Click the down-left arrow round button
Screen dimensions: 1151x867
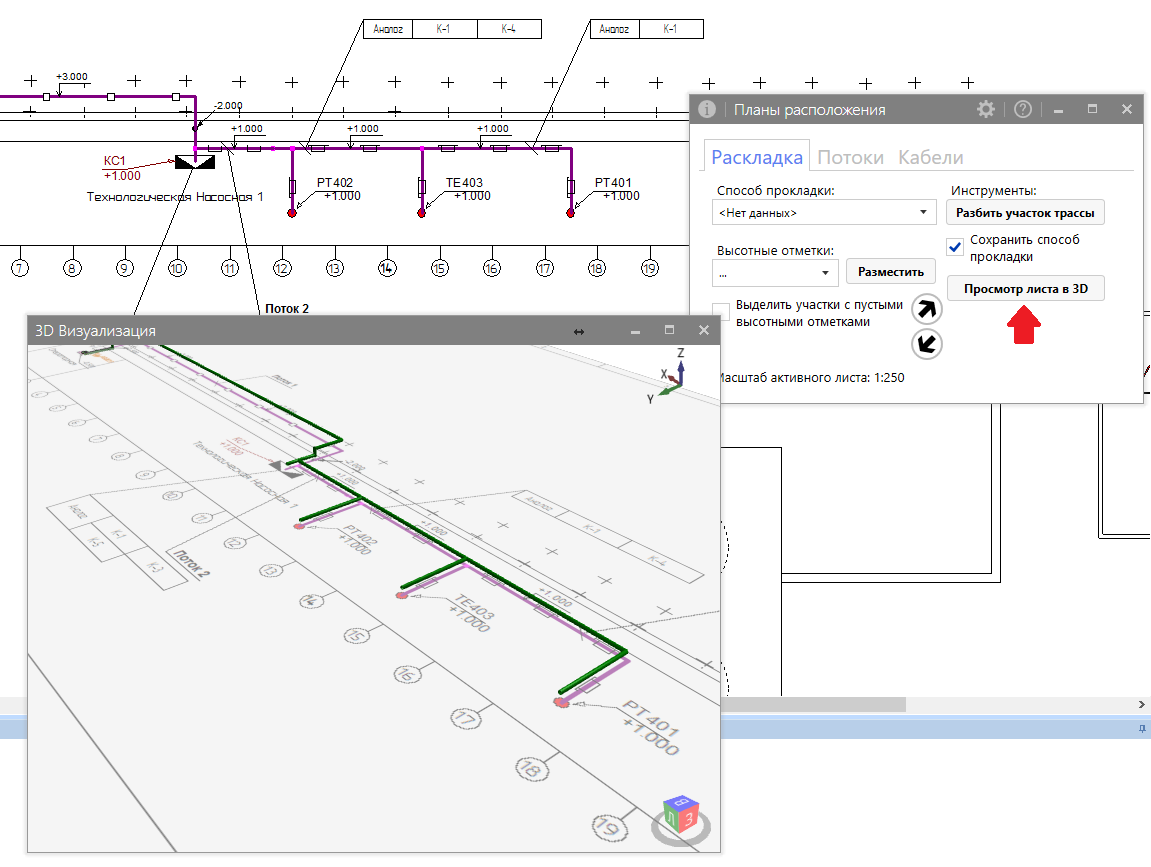coord(928,344)
